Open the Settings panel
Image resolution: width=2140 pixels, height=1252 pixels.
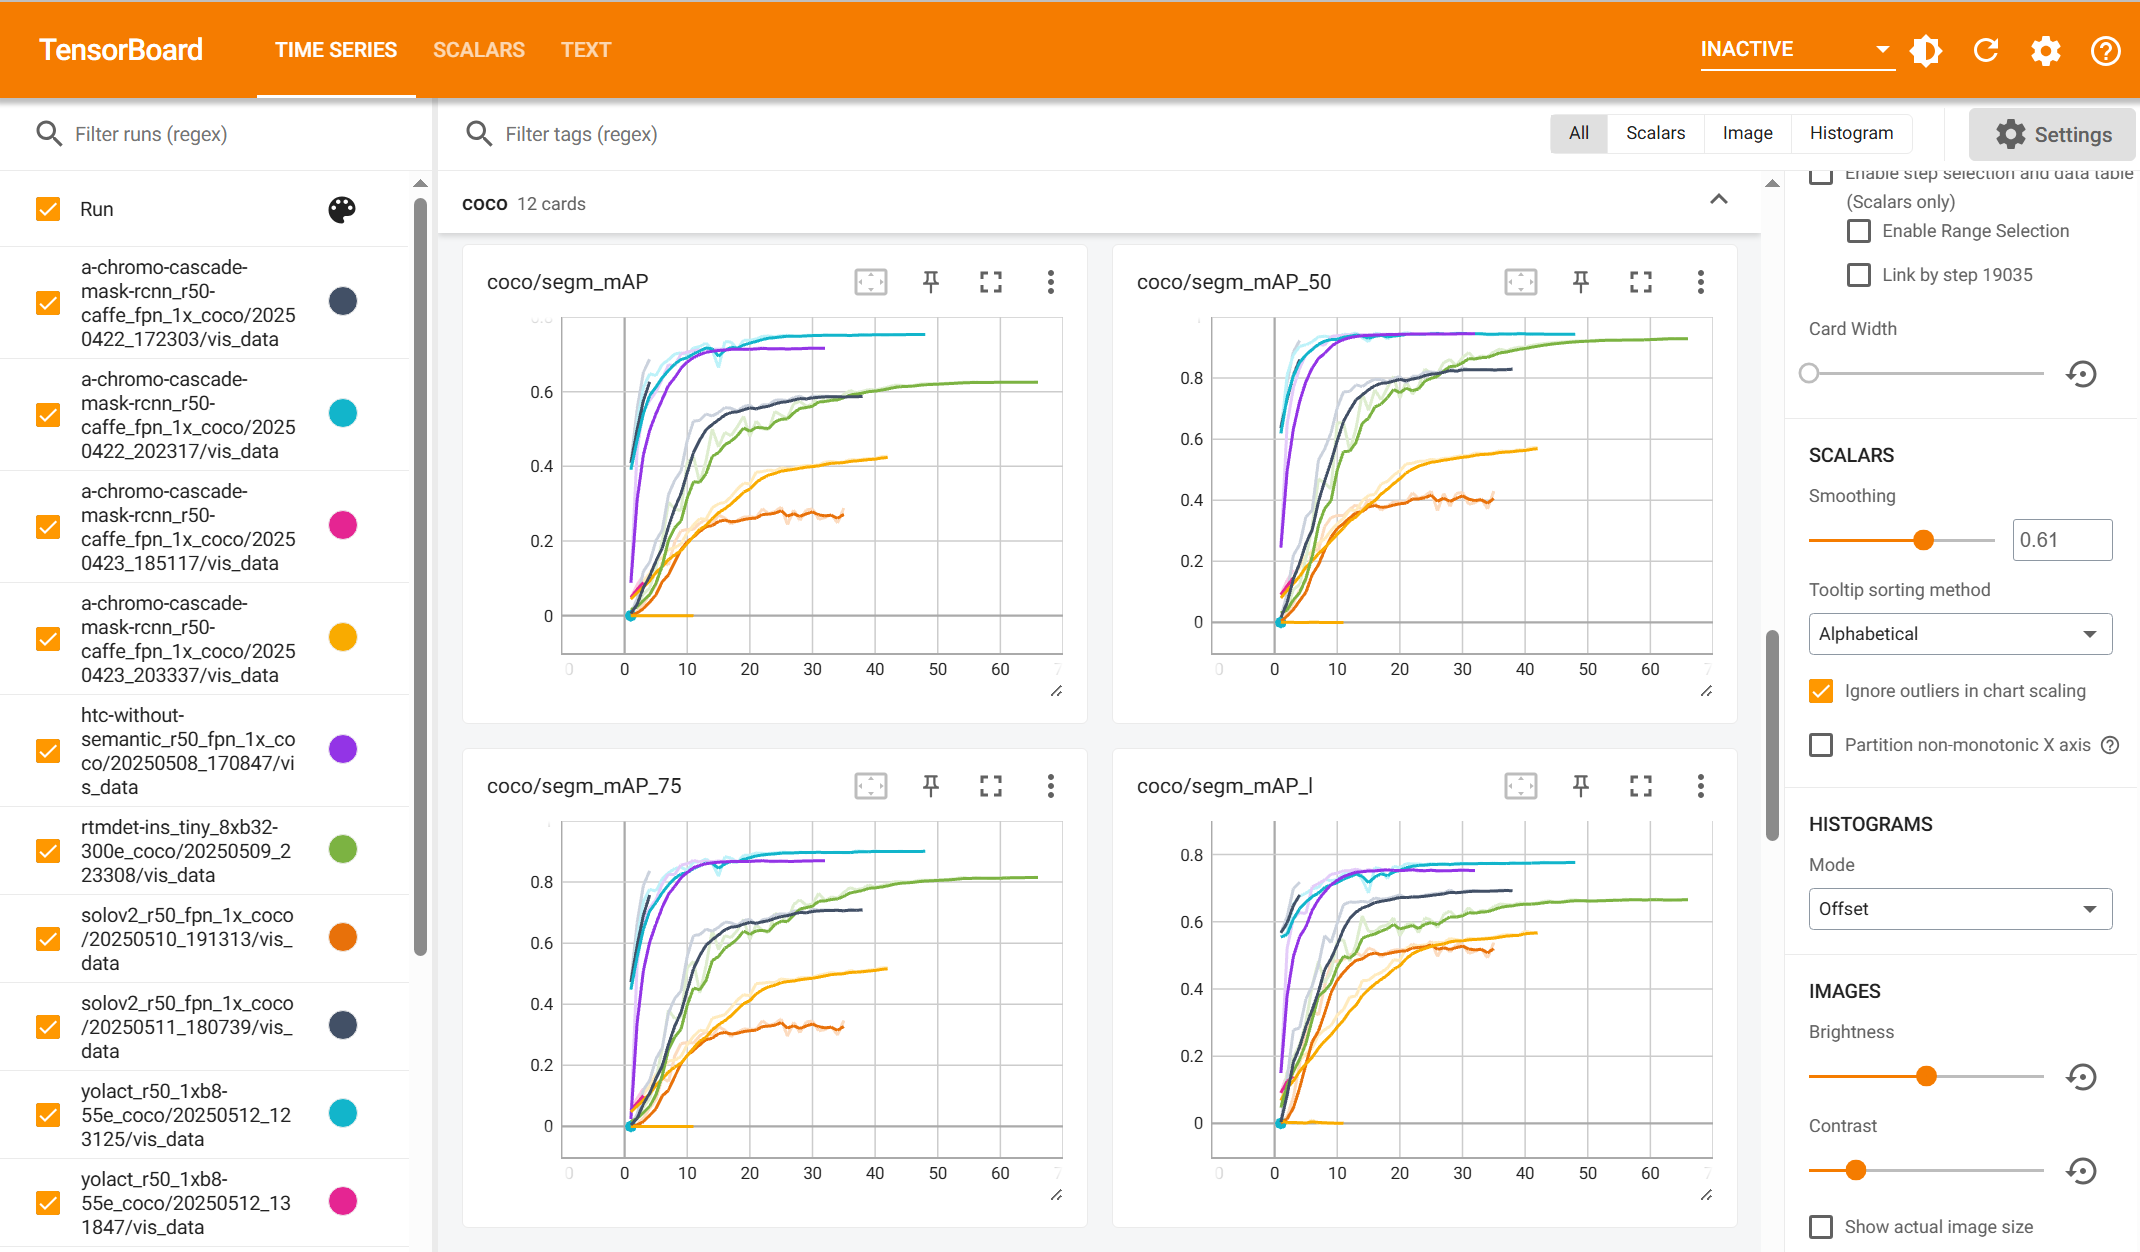2051,133
